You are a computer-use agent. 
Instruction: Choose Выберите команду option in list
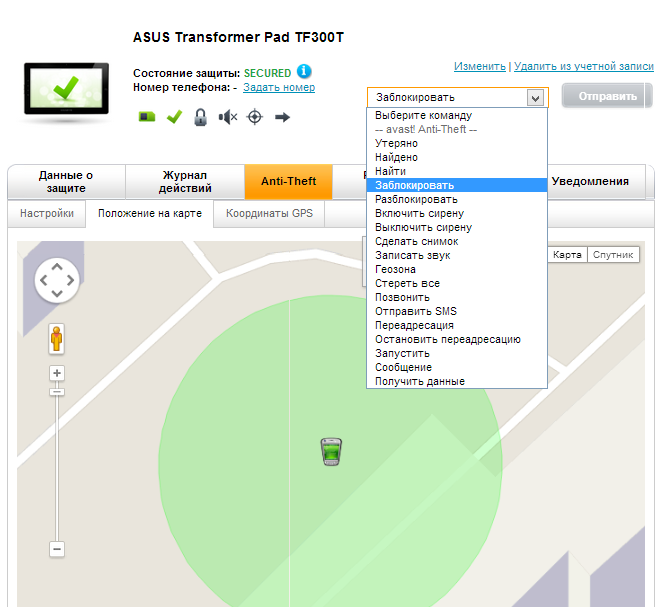457,115
